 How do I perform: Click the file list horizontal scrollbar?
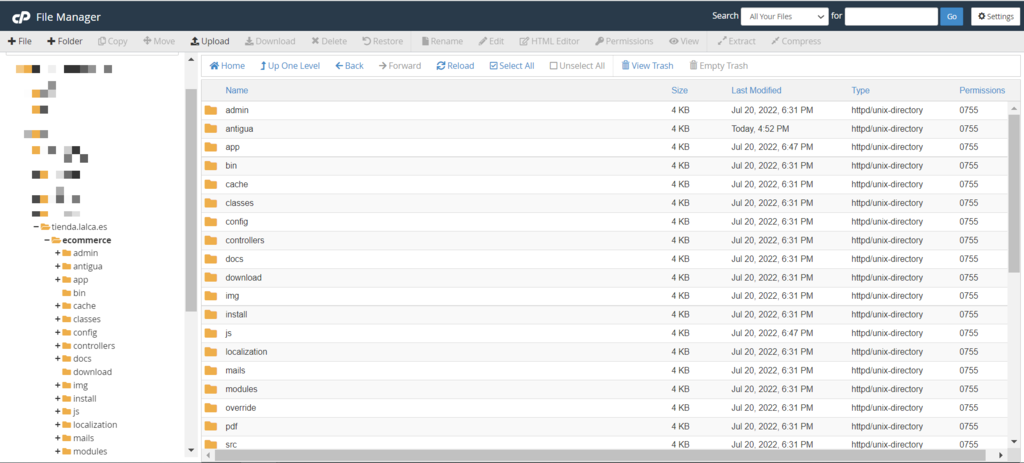600,455
